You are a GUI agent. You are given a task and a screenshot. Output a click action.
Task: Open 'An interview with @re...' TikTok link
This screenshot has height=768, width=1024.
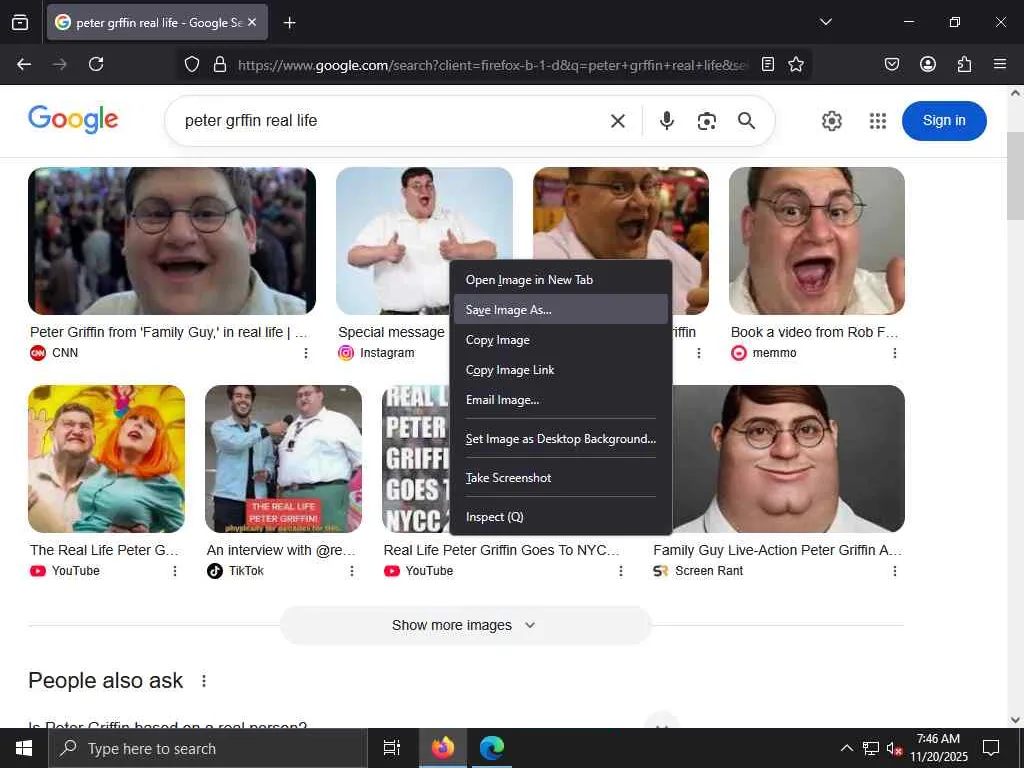[281, 550]
